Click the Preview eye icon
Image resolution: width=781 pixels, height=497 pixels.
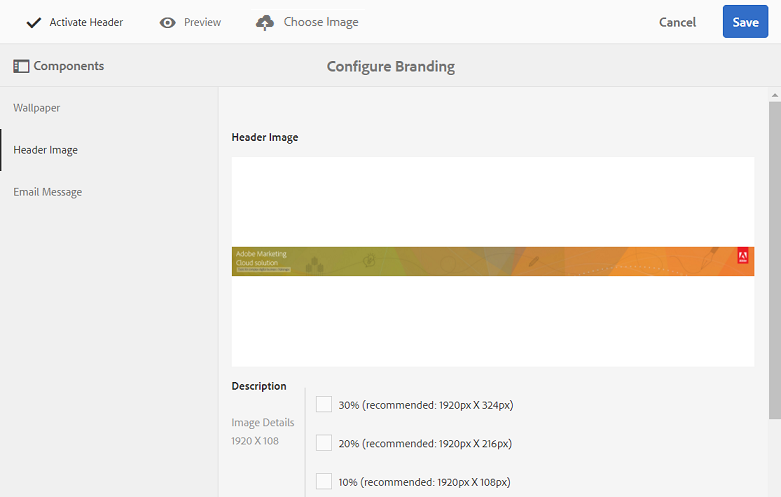(x=167, y=23)
